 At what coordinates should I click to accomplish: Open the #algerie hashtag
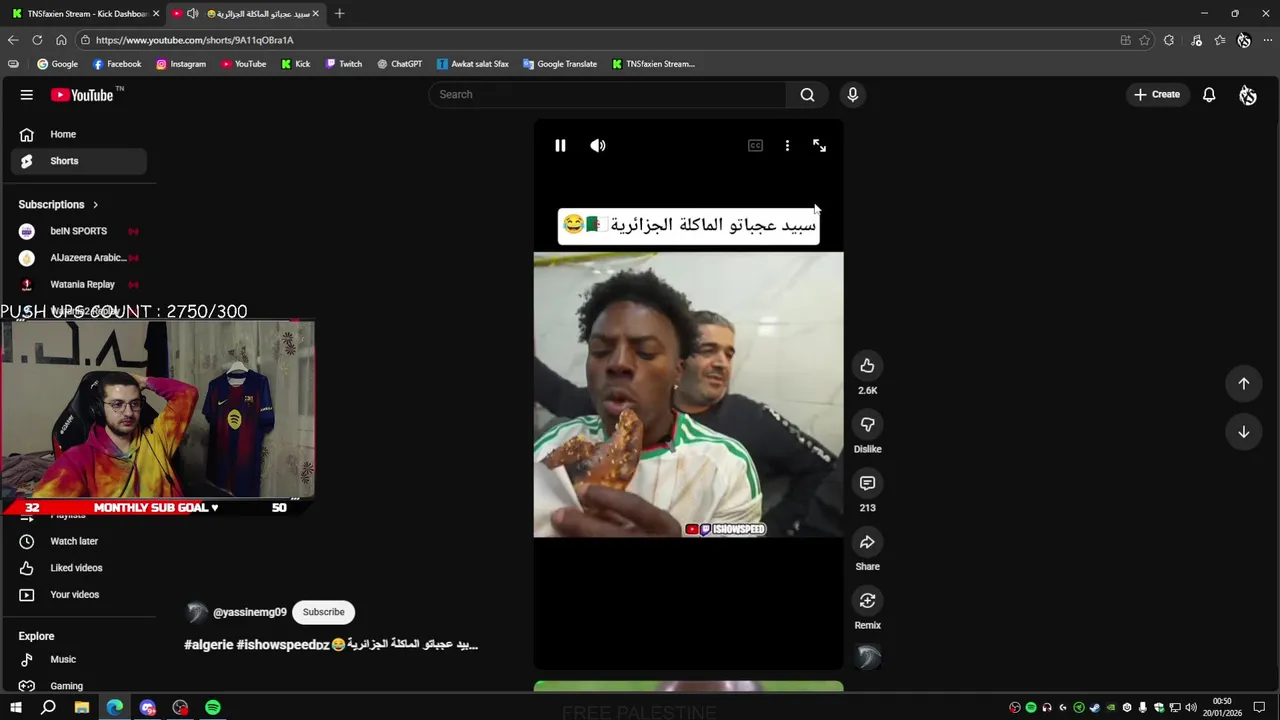point(208,645)
